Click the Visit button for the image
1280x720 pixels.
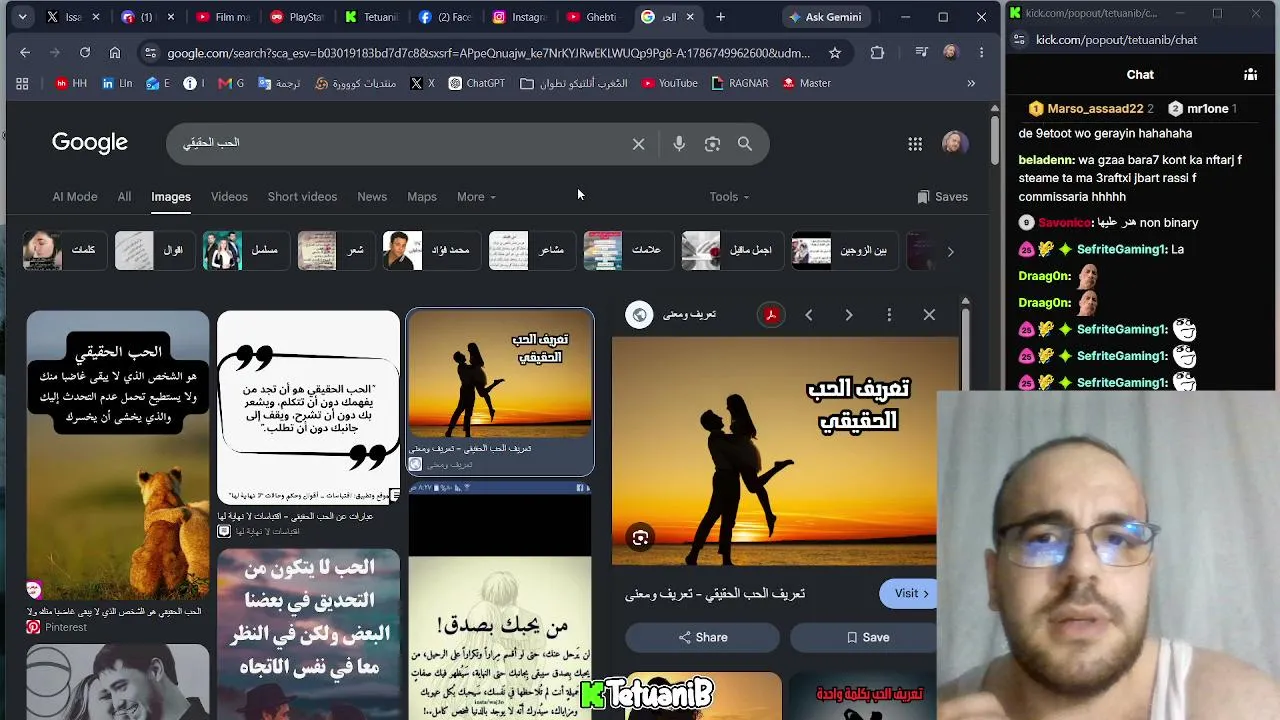click(909, 593)
